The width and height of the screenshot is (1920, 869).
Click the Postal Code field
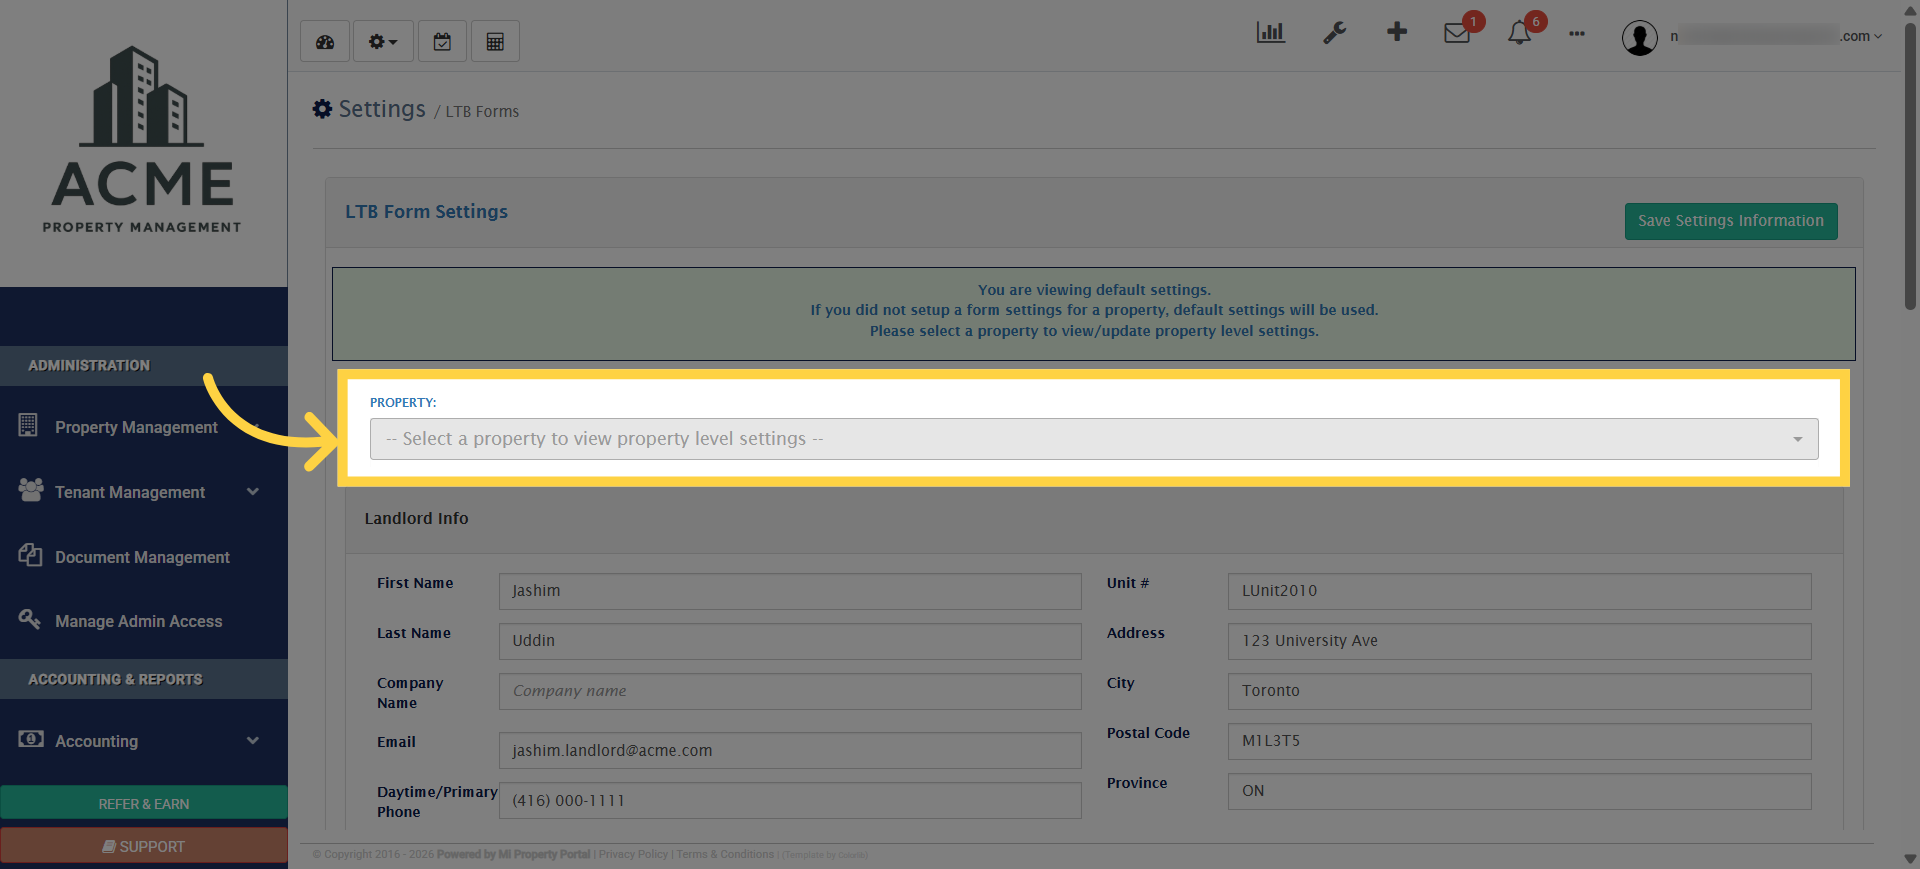1519,741
